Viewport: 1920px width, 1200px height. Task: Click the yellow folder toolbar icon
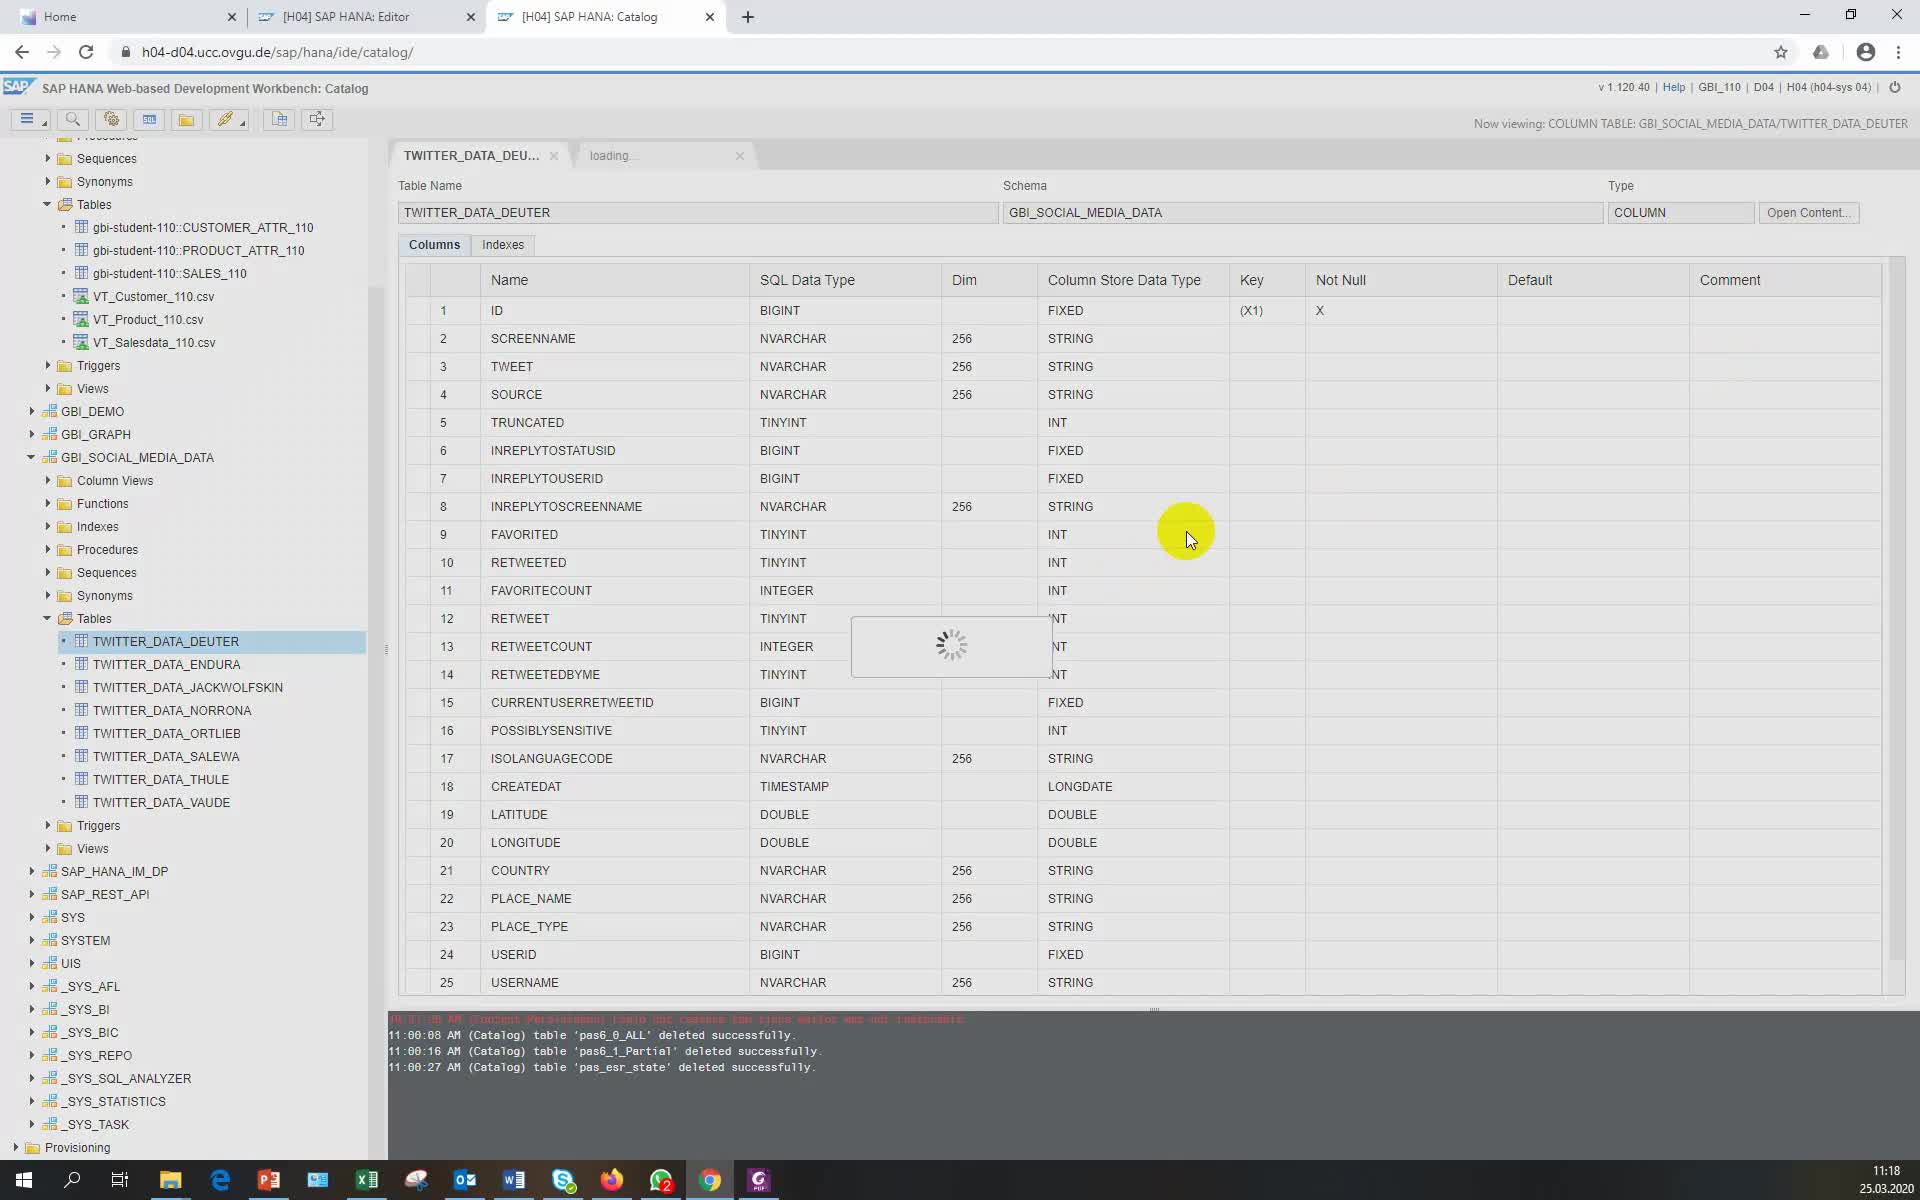(186, 119)
